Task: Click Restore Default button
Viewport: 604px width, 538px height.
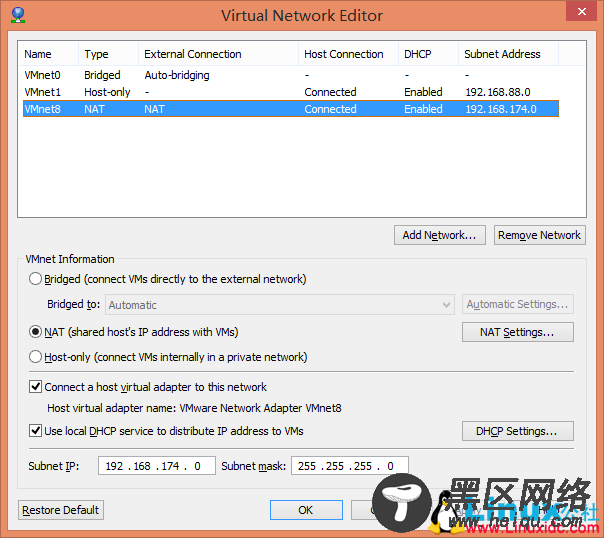Action: pos(61,510)
